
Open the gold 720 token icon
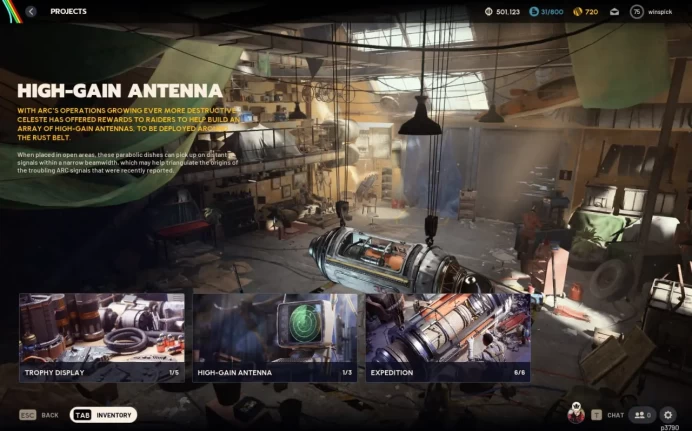coord(578,12)
